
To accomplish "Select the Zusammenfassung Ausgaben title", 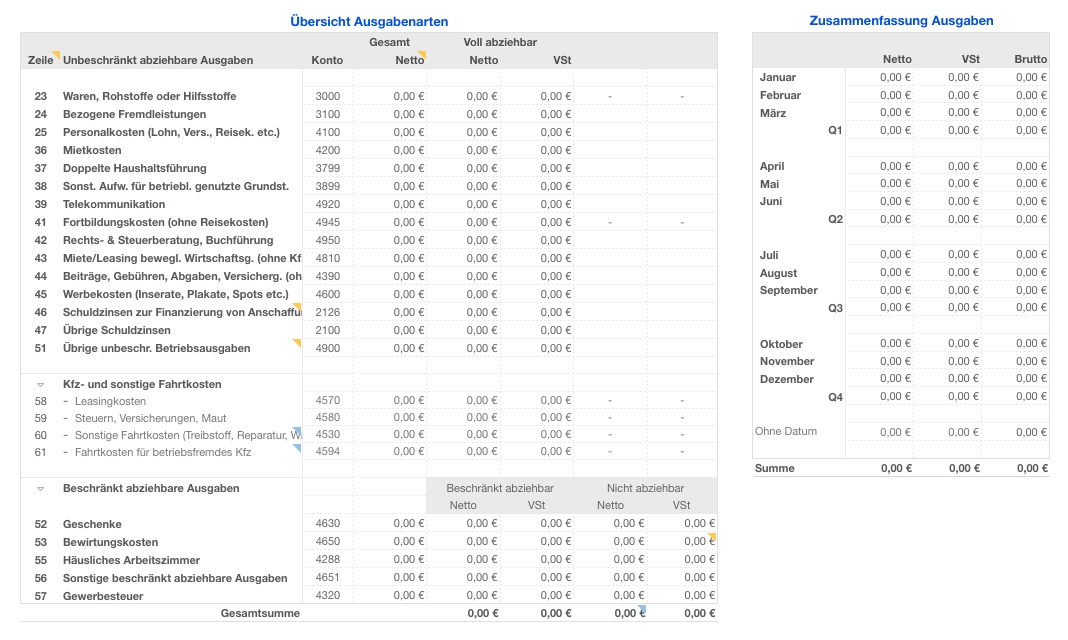I will pyautogui.click(x=903, y=20).
